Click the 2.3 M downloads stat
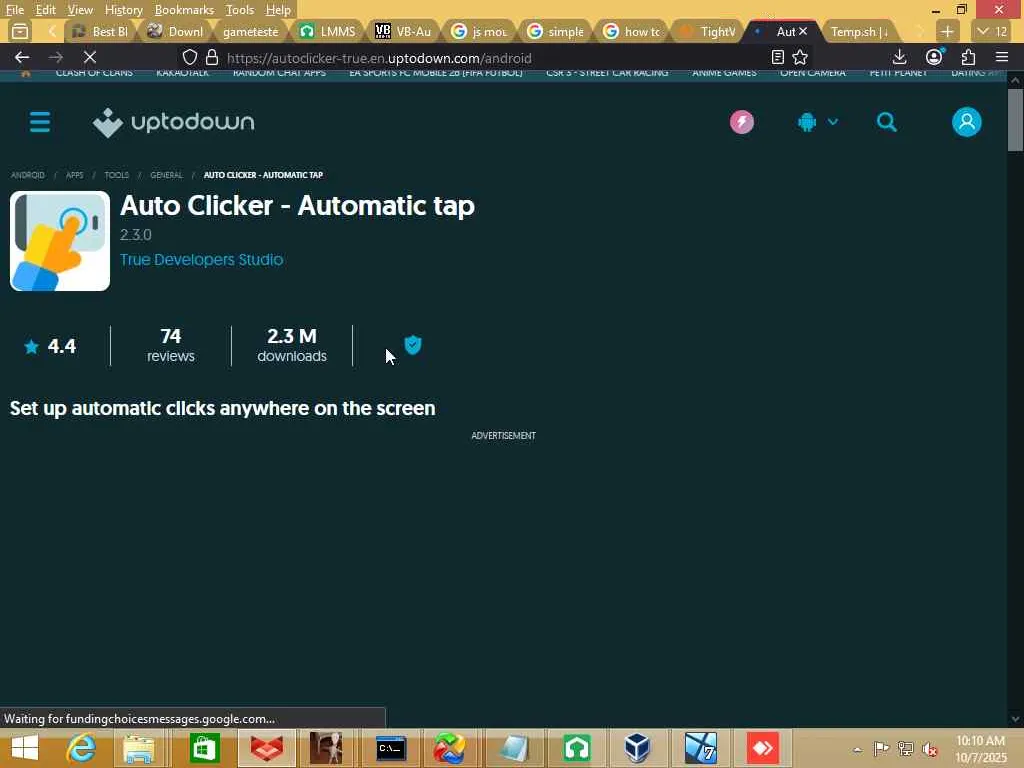The image size is (1024, 768). (292, 345)
